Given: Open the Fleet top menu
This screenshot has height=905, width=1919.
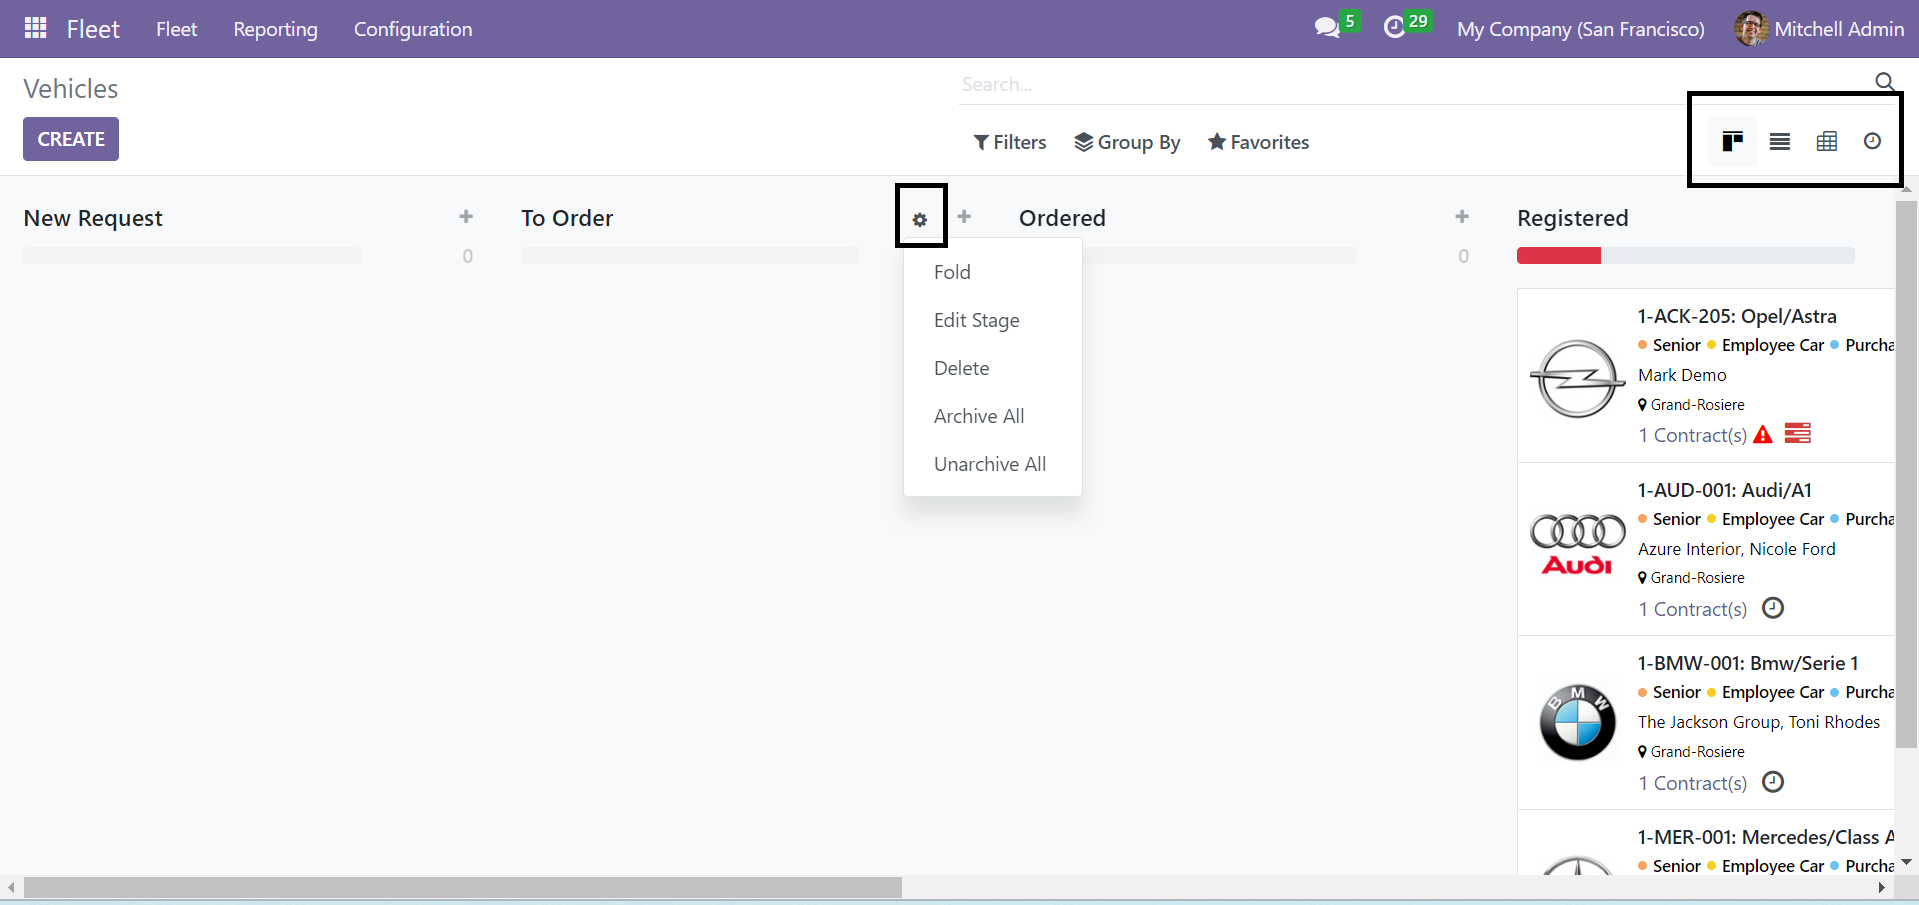Looking at the screenshot, I should (176, 29).
